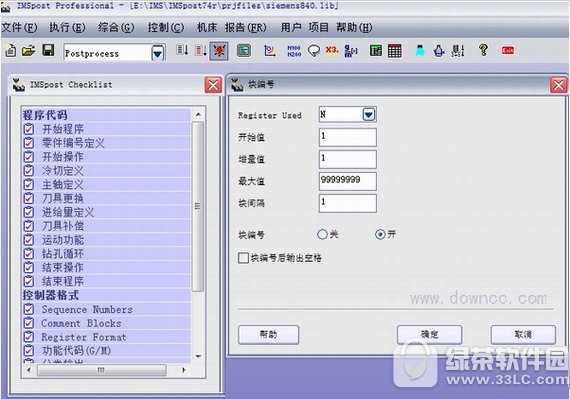Image resolution: width=570 pixels, height=399 pixels.
Task: Click the 开始值 input field
Action: [x=348, y=137]
